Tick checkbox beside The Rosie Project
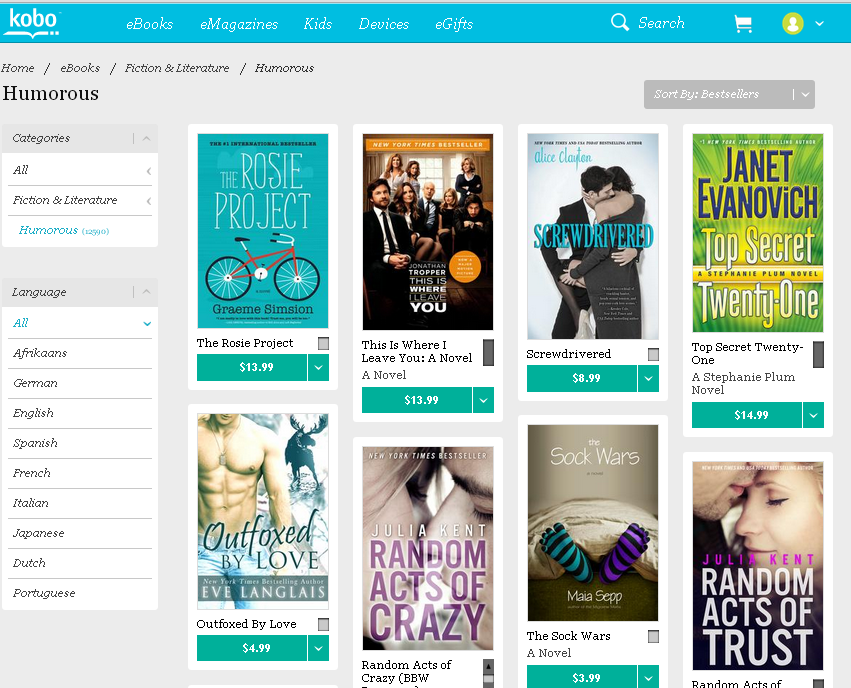851x688 pixels. pos(323,343)
